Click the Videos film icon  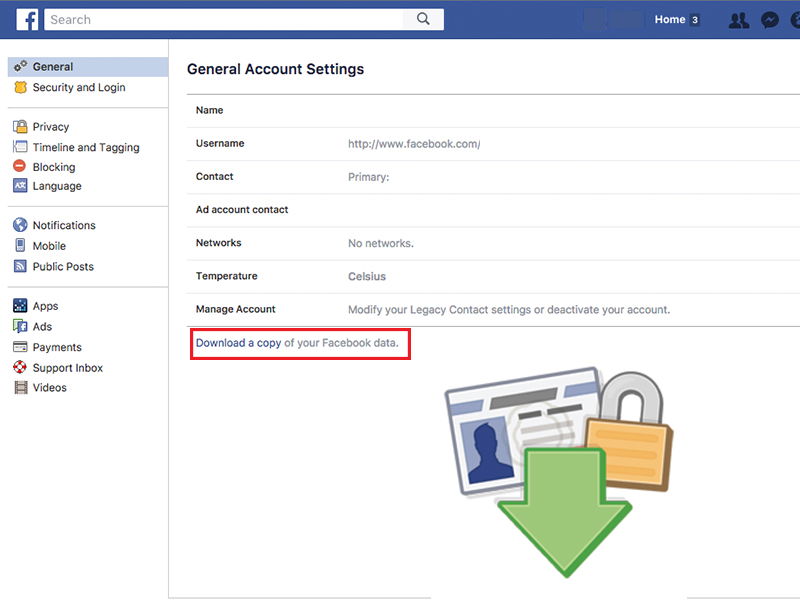click(20, 387)
